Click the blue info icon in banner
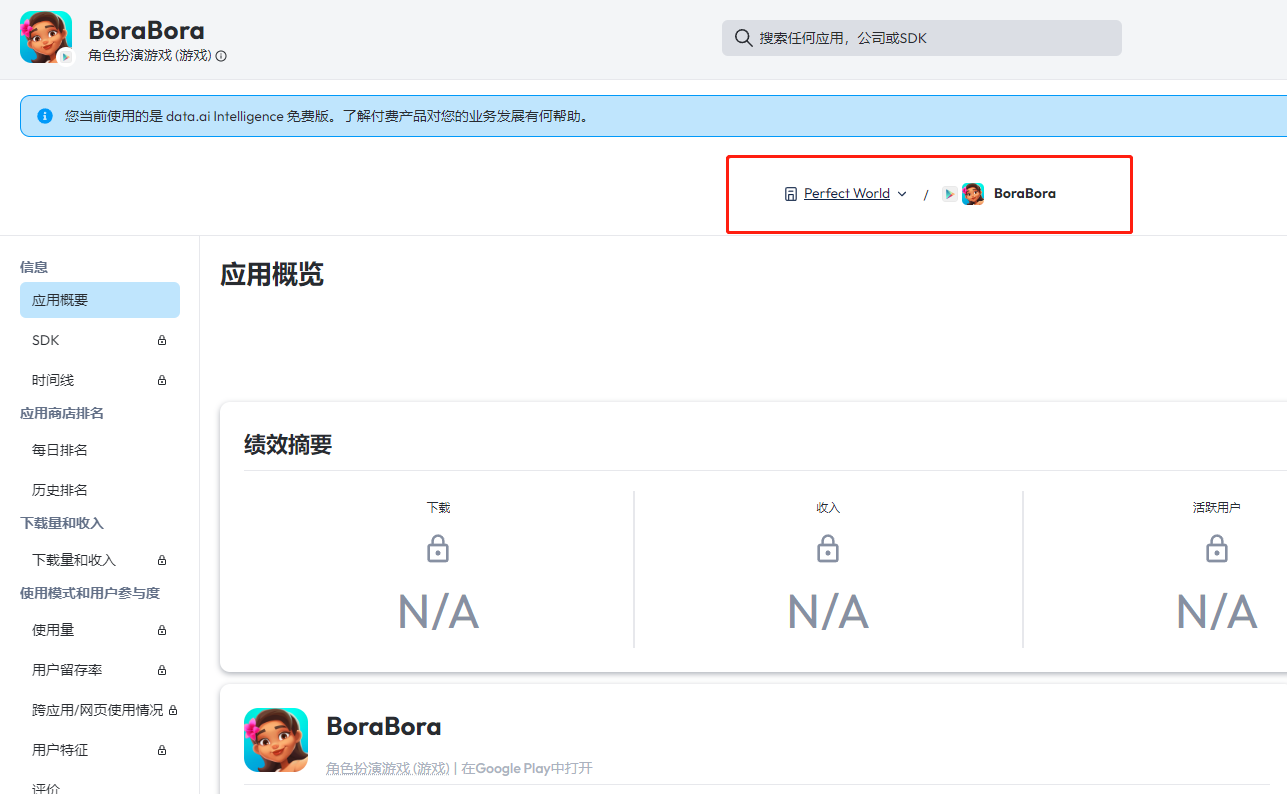The width and height of the screenshot is (1287, 794). (45, 116)
